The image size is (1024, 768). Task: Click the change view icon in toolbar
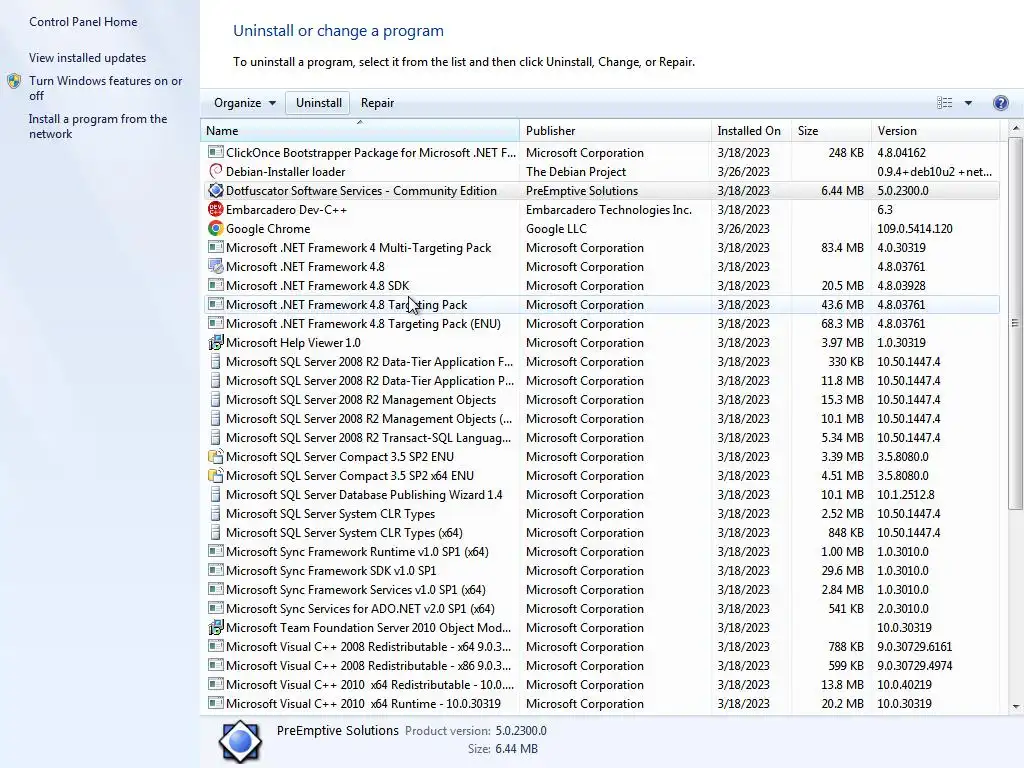click(944, 103)
